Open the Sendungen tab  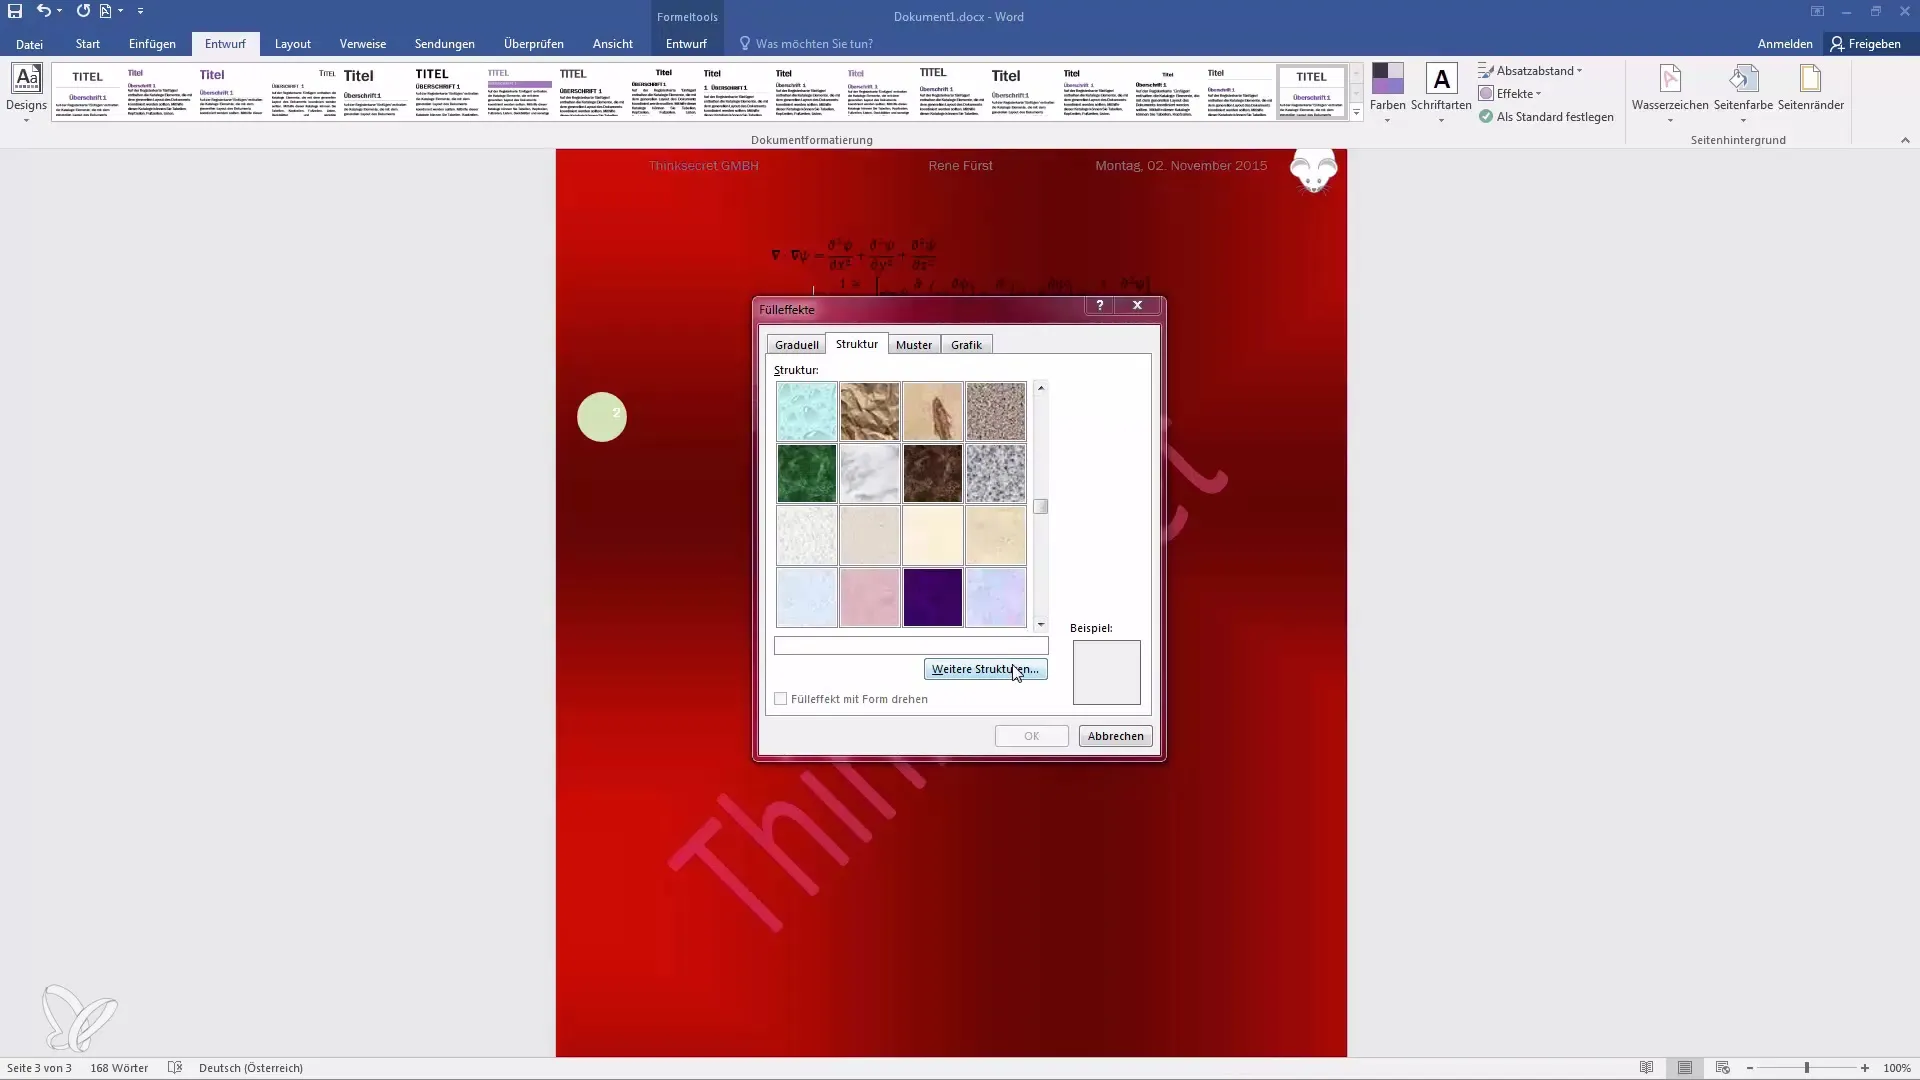pyautogui.click(x=445, y=44)
